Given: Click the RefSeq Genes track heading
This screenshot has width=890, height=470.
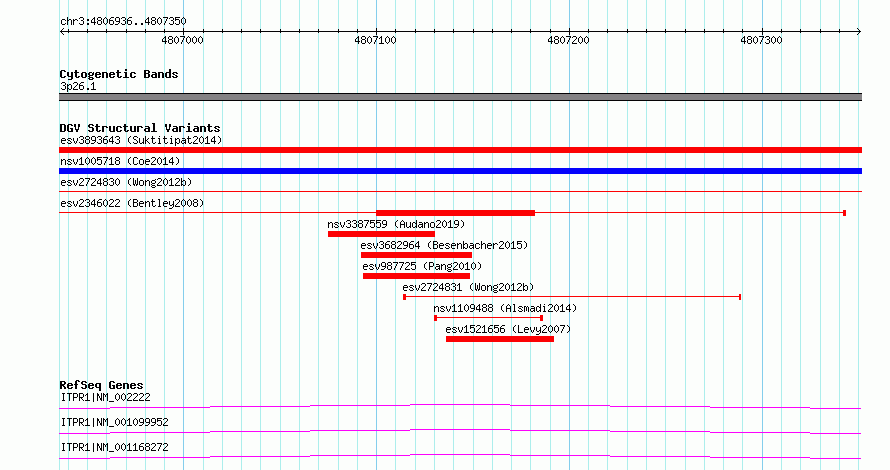Looking at the screenshot, I should click(x=101, y=385).
